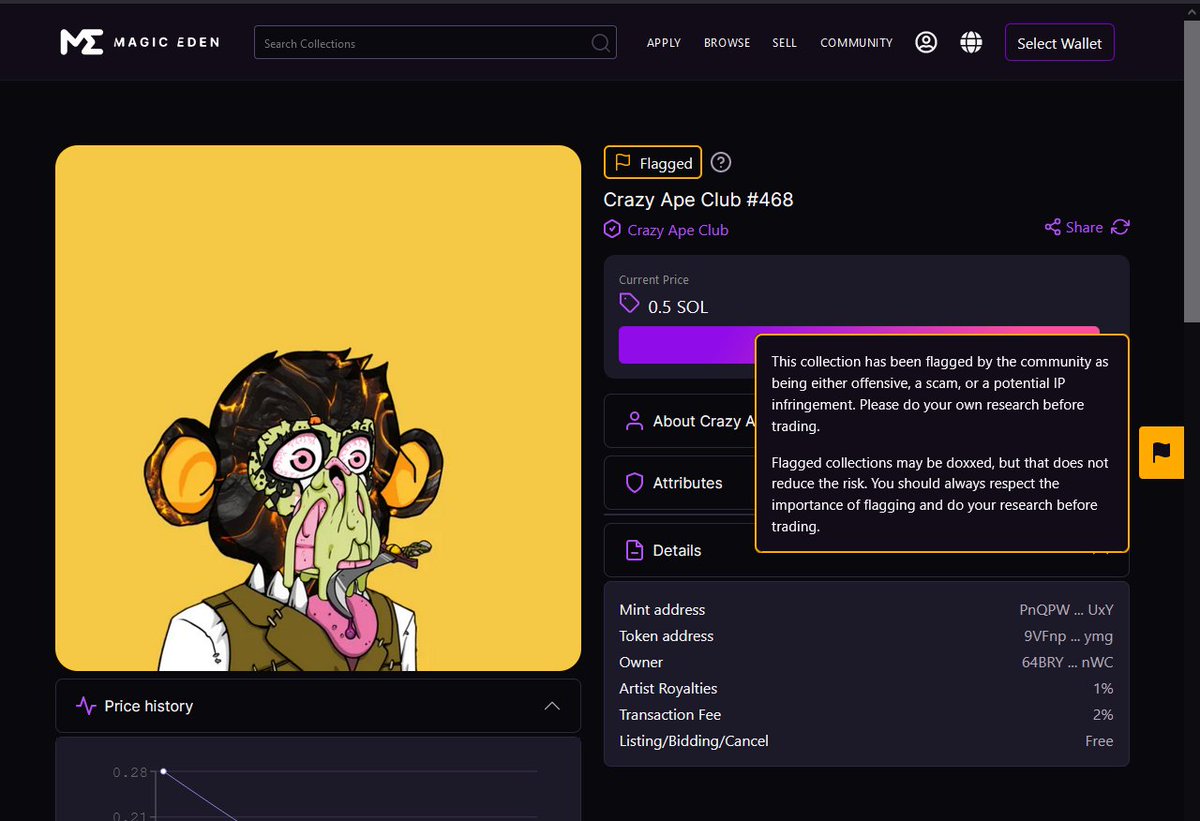The height and width of the screenshot is (821, 1200).
Task: Click the verified collection badge icon
Action: pos(612,229)
